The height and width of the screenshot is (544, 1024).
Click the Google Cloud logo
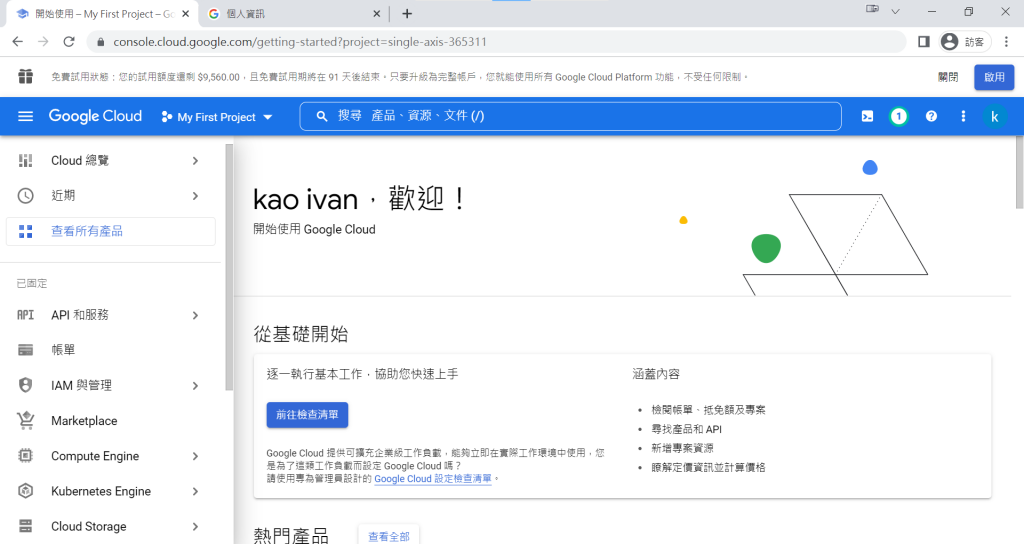(95, 116)
